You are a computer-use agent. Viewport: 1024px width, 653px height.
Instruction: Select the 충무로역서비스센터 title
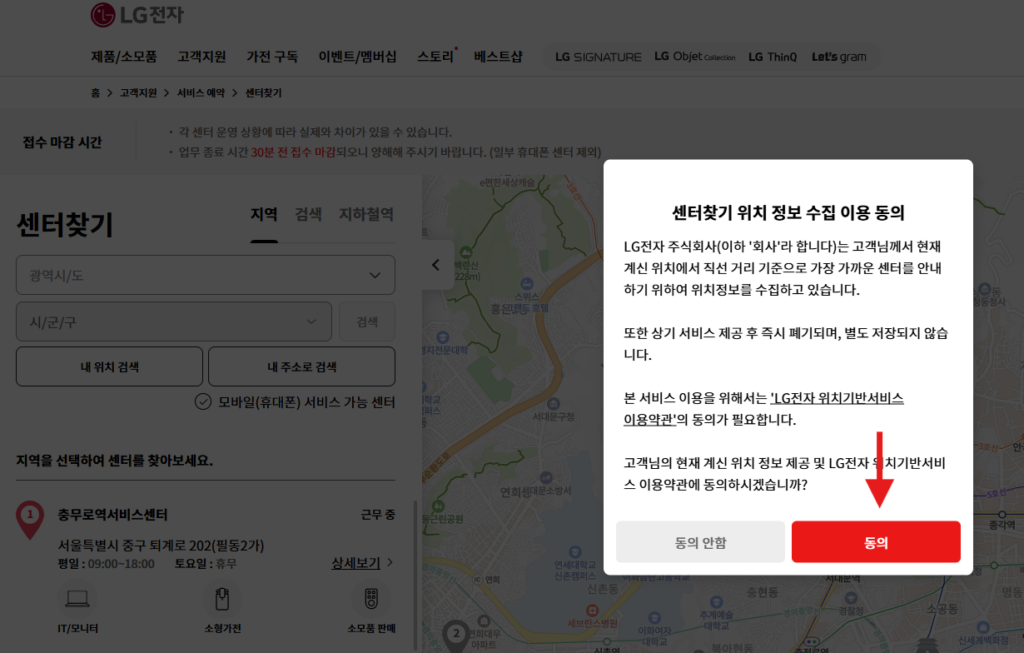112,515
